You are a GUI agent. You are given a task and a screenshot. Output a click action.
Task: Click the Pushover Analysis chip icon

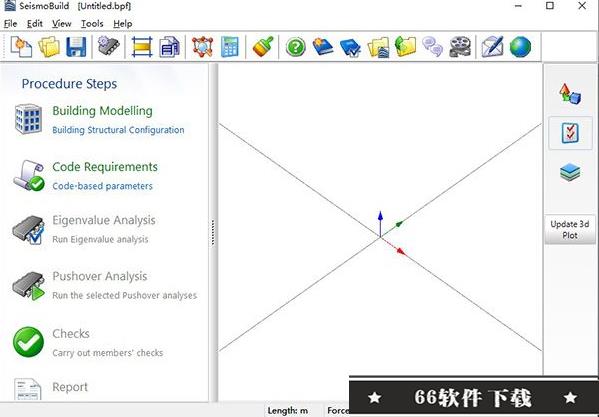pos(28,286)
